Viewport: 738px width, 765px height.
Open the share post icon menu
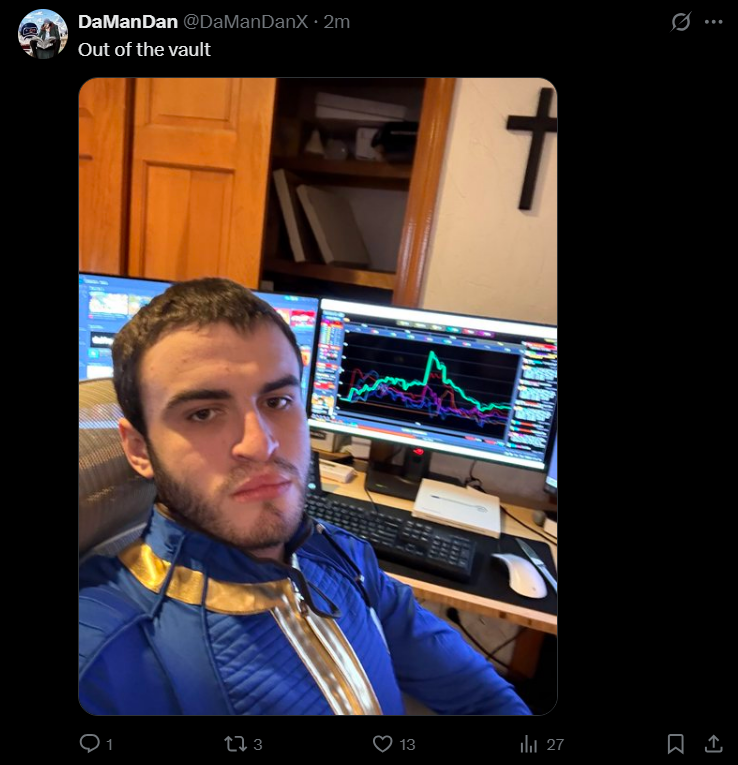(714, 744)
